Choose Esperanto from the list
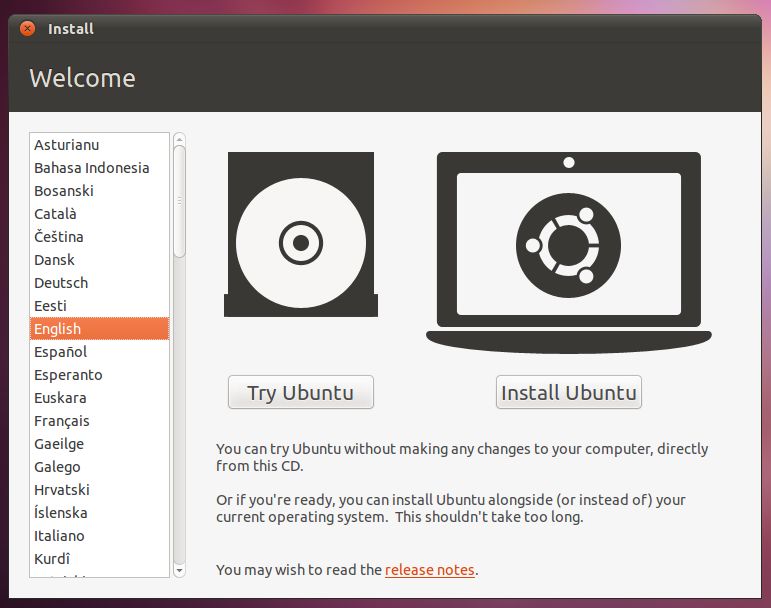The image size is (771, 608). pyautogui.click(x=99, y=375)
